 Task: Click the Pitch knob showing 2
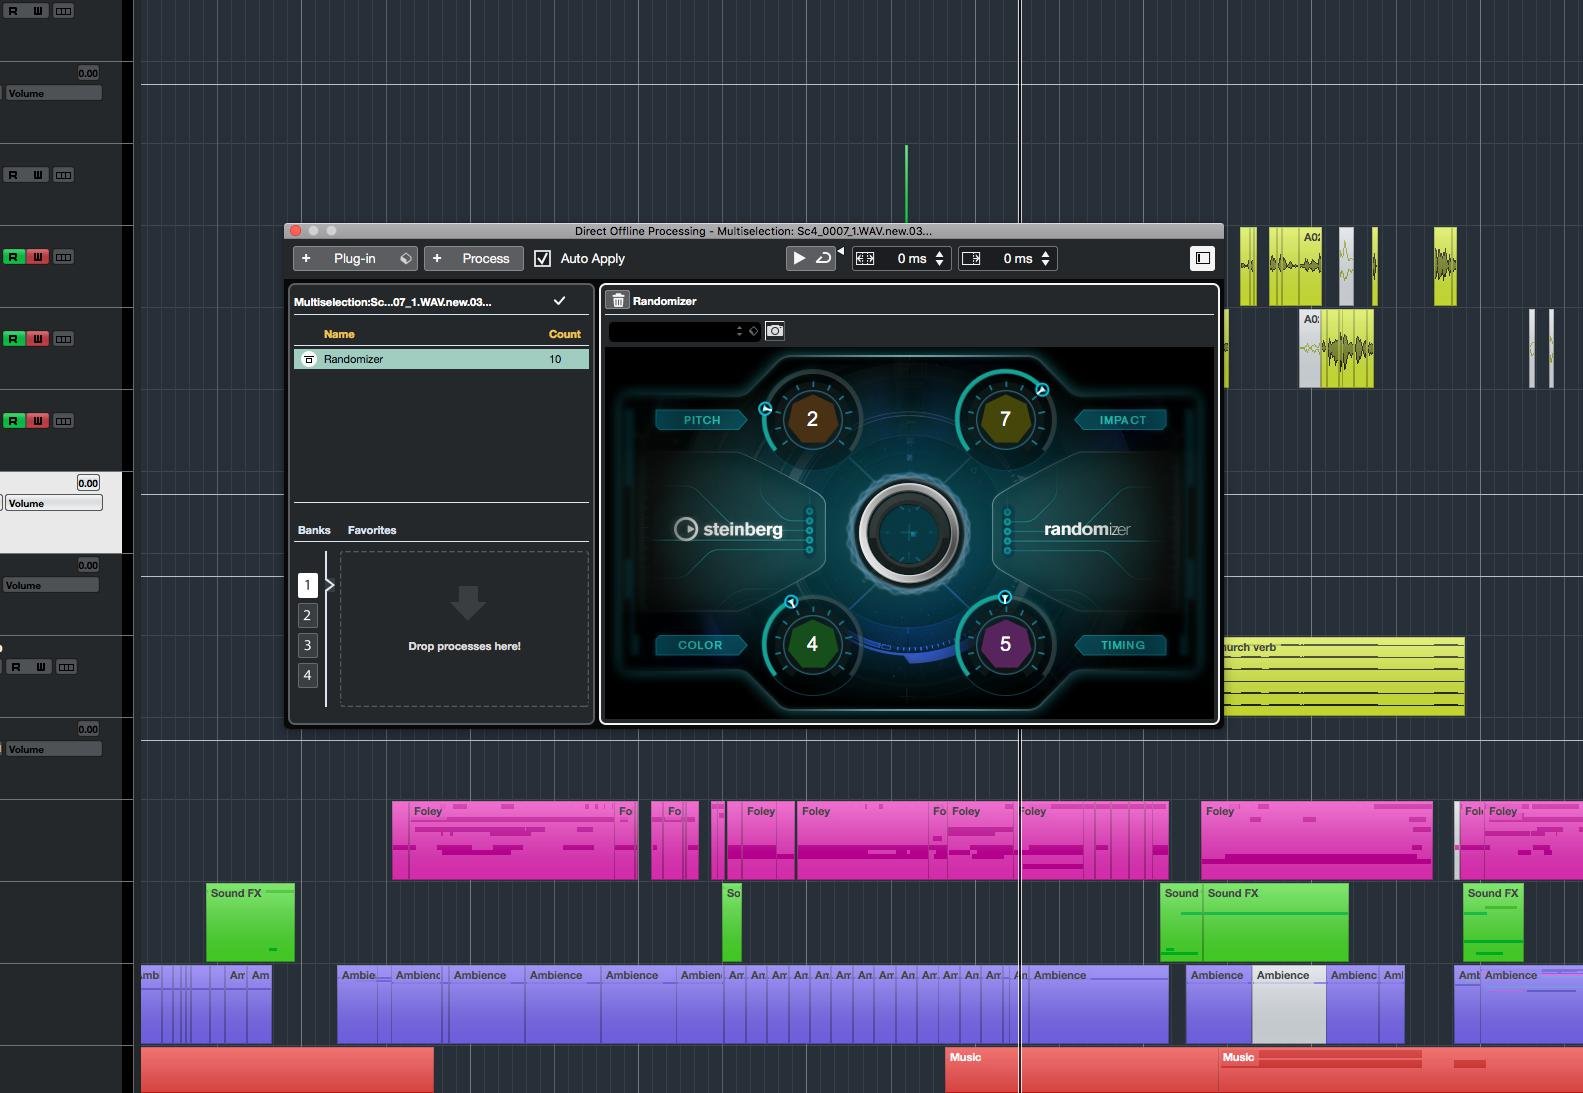pyautogui.click(x=812, y=419)
